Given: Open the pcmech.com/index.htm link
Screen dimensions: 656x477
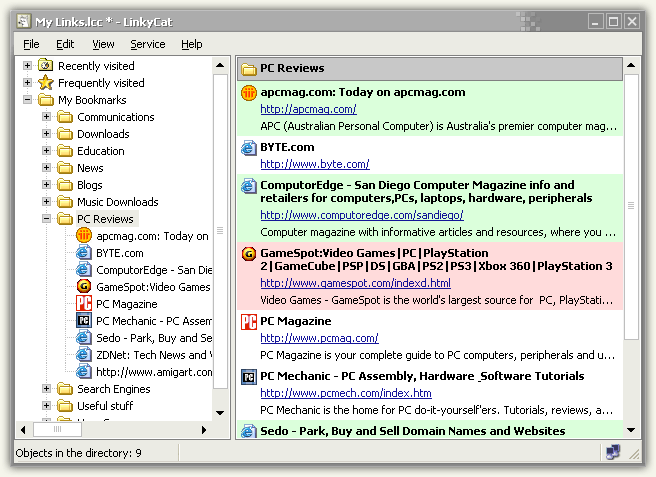Looking at the screenshot, I should (346, 393).
